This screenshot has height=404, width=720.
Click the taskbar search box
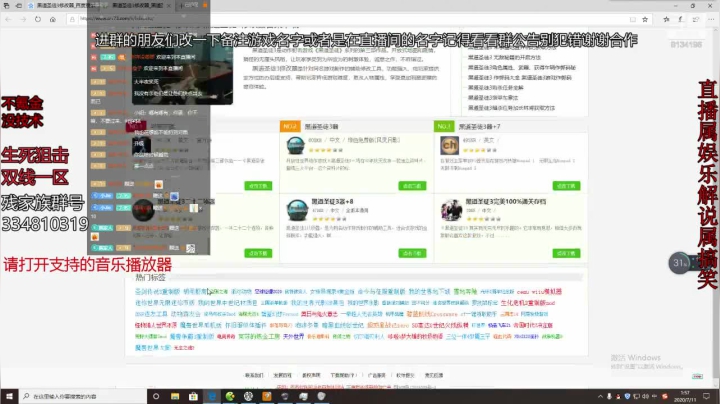click(82, 396)
